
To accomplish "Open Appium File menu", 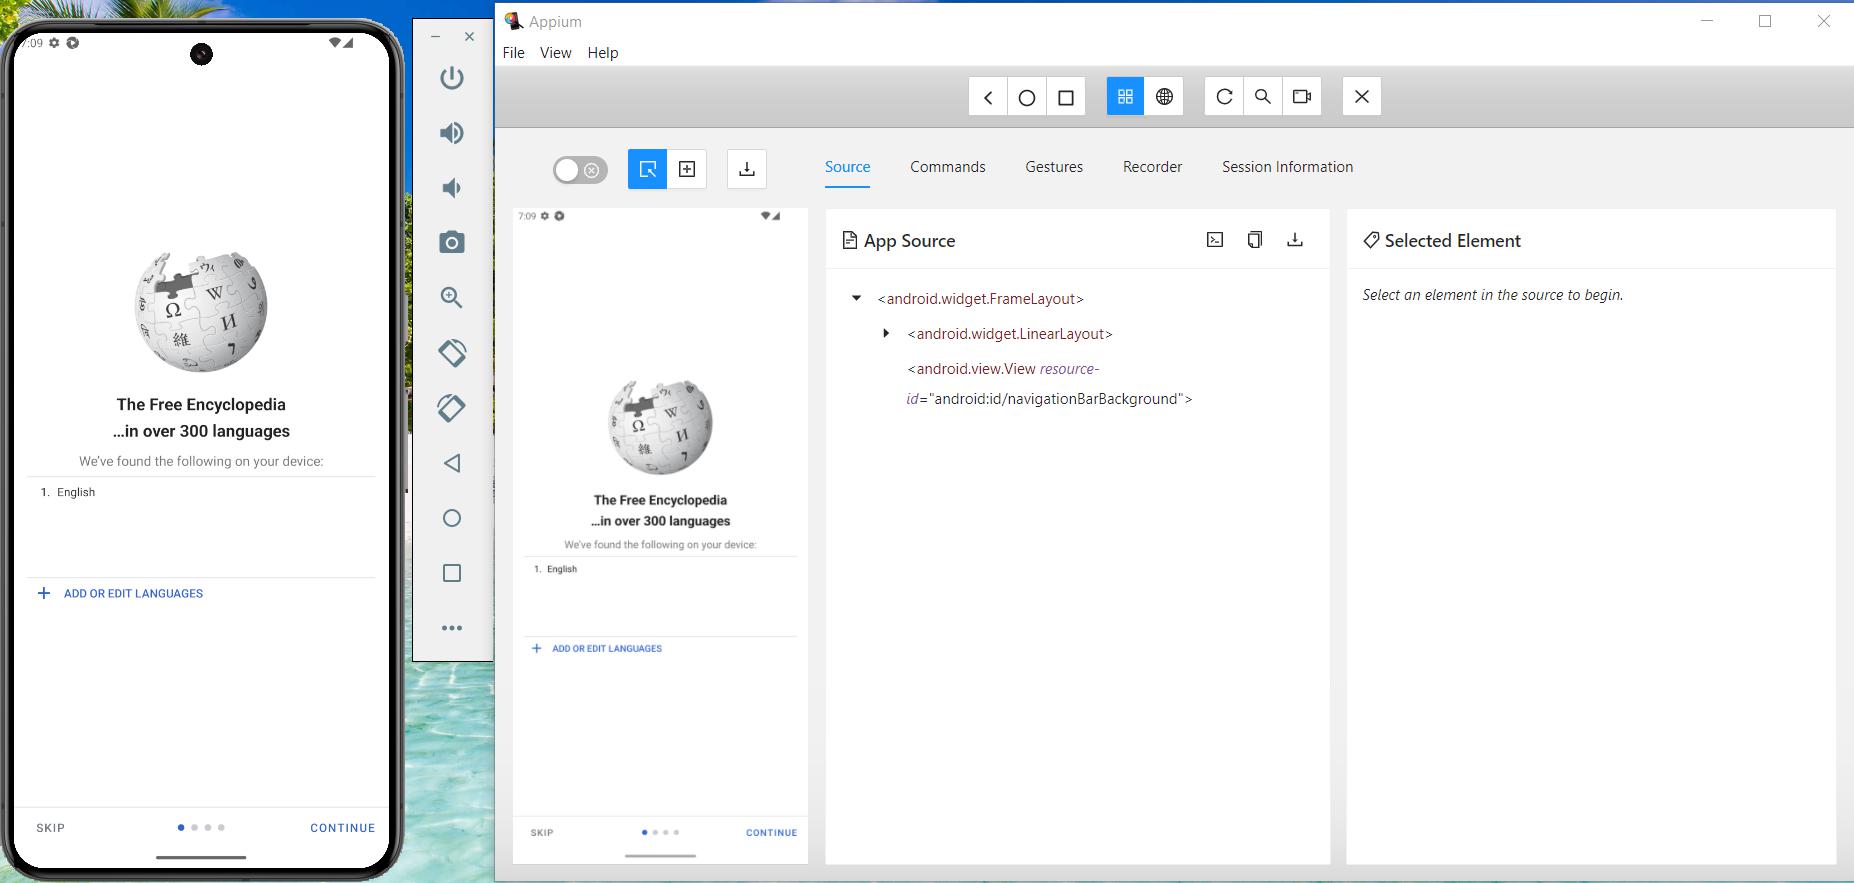I will tap(514, 53).
